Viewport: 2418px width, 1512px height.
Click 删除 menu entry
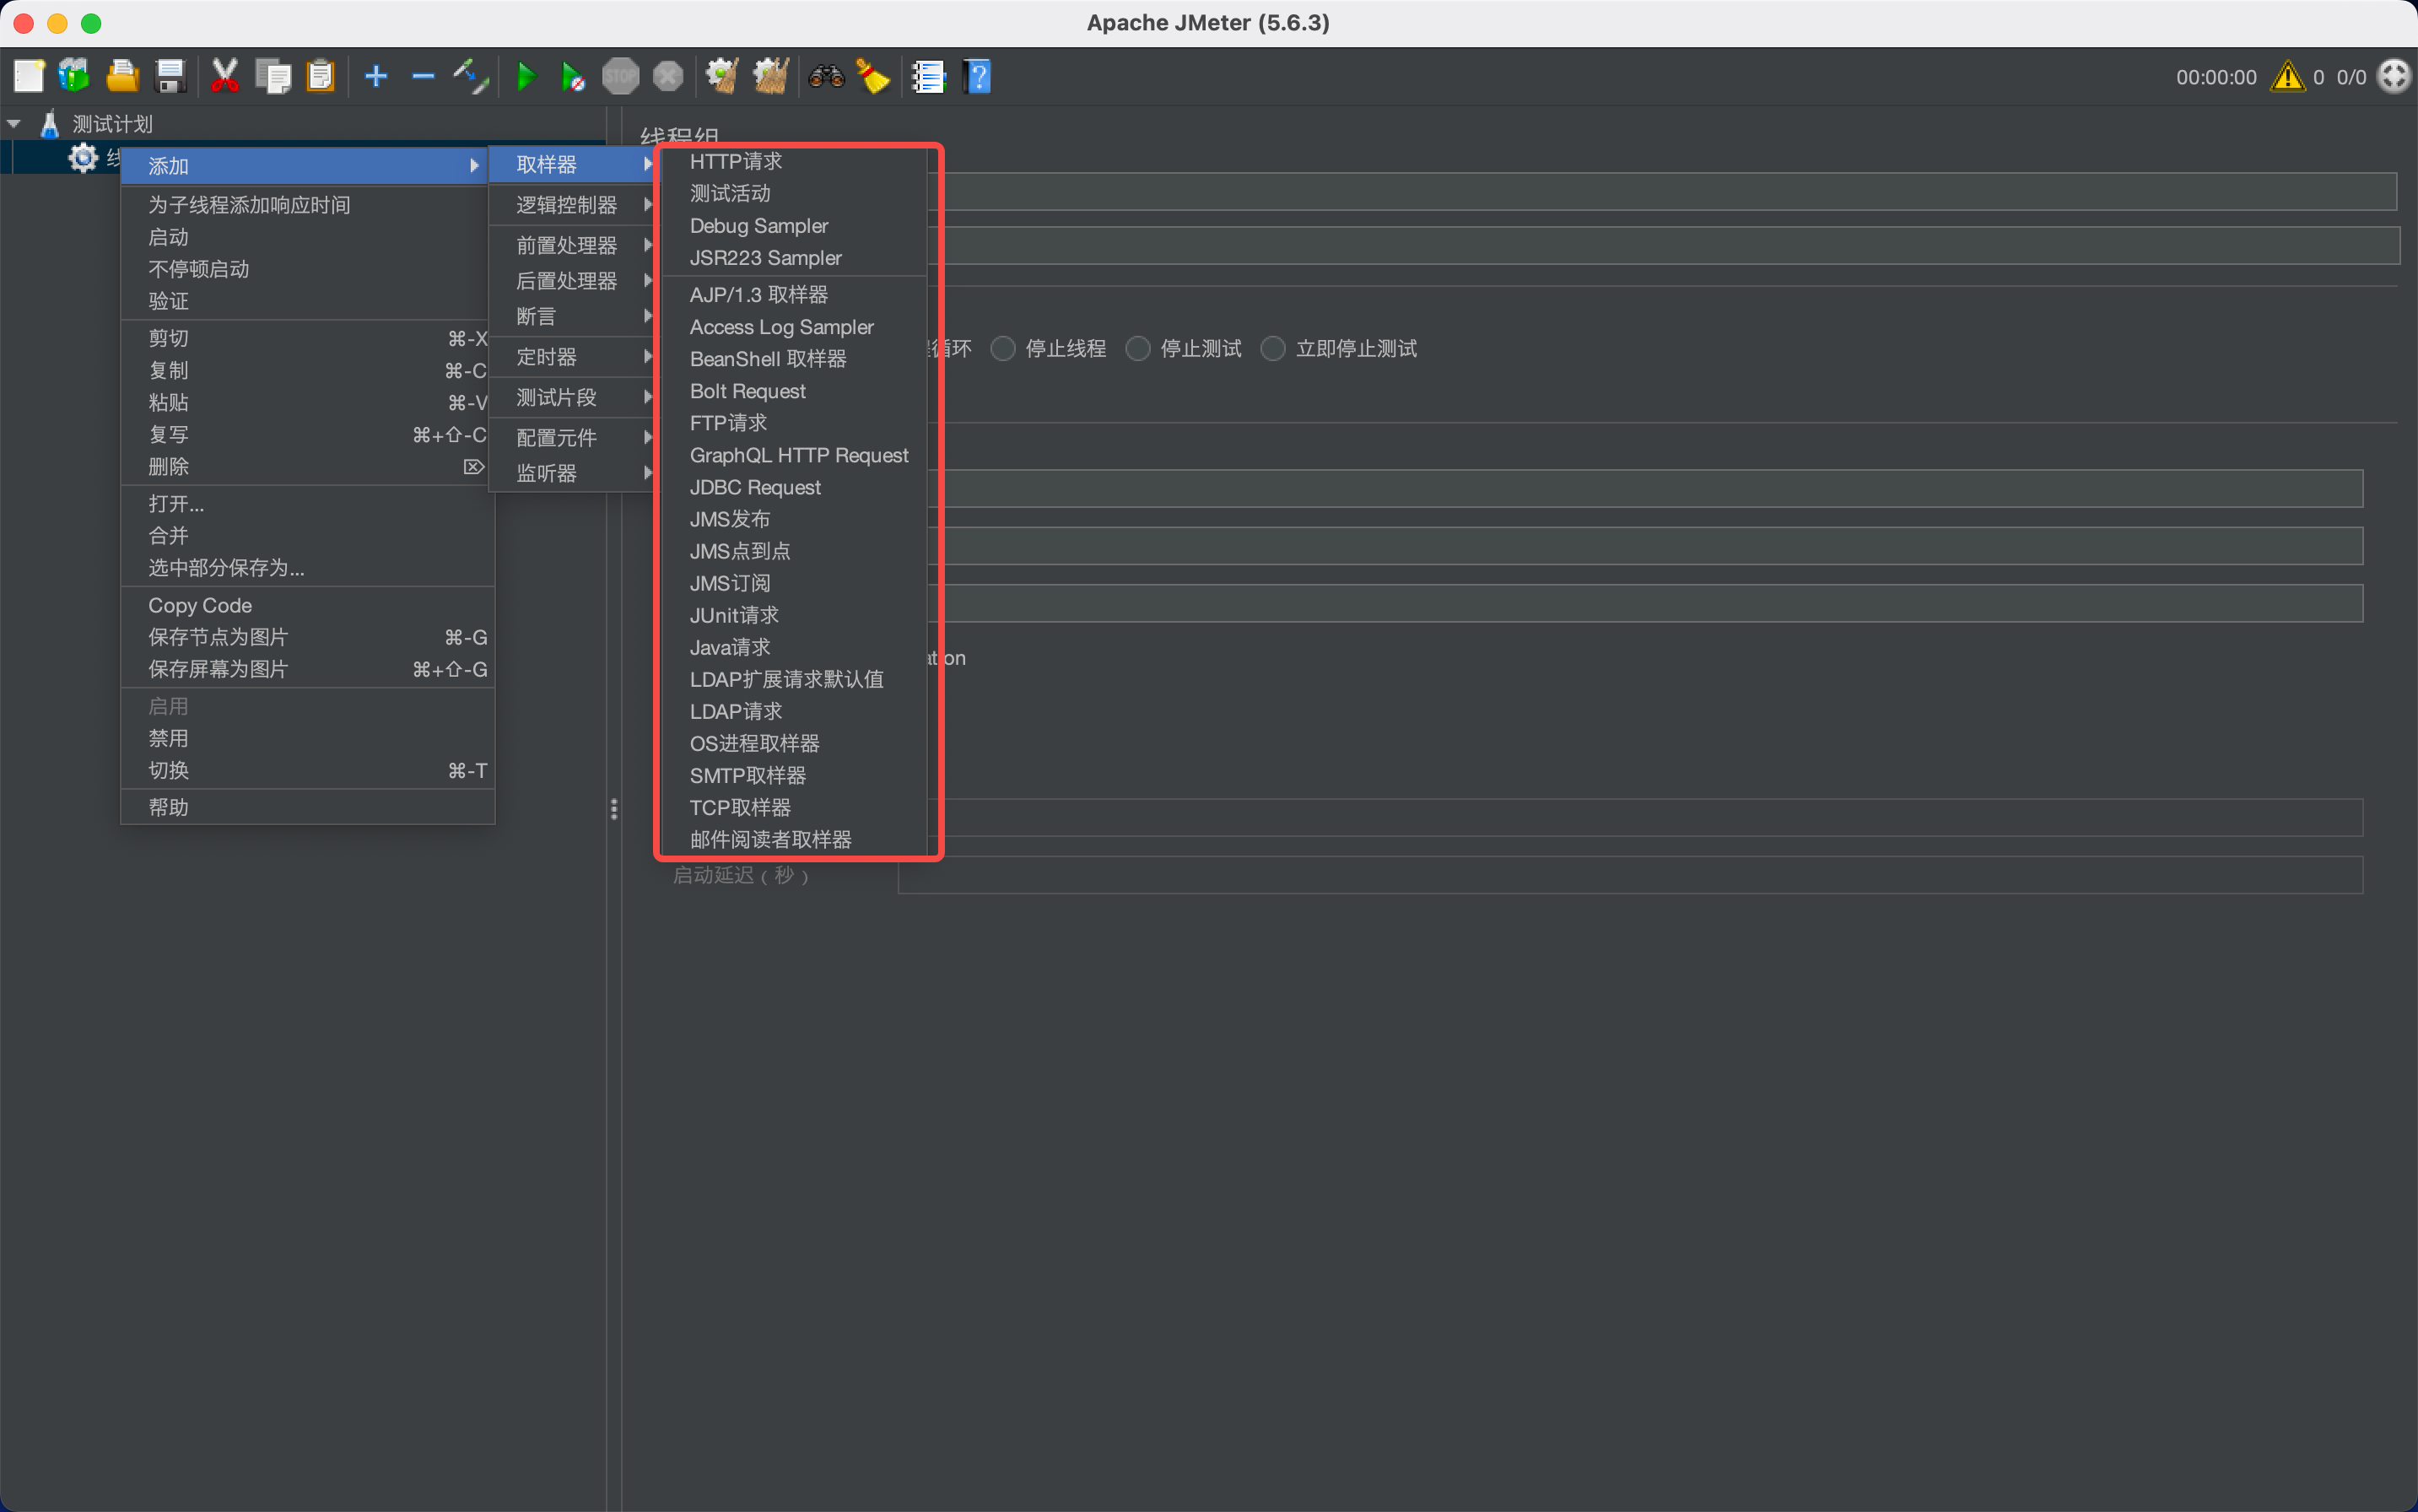pos(308,466)
